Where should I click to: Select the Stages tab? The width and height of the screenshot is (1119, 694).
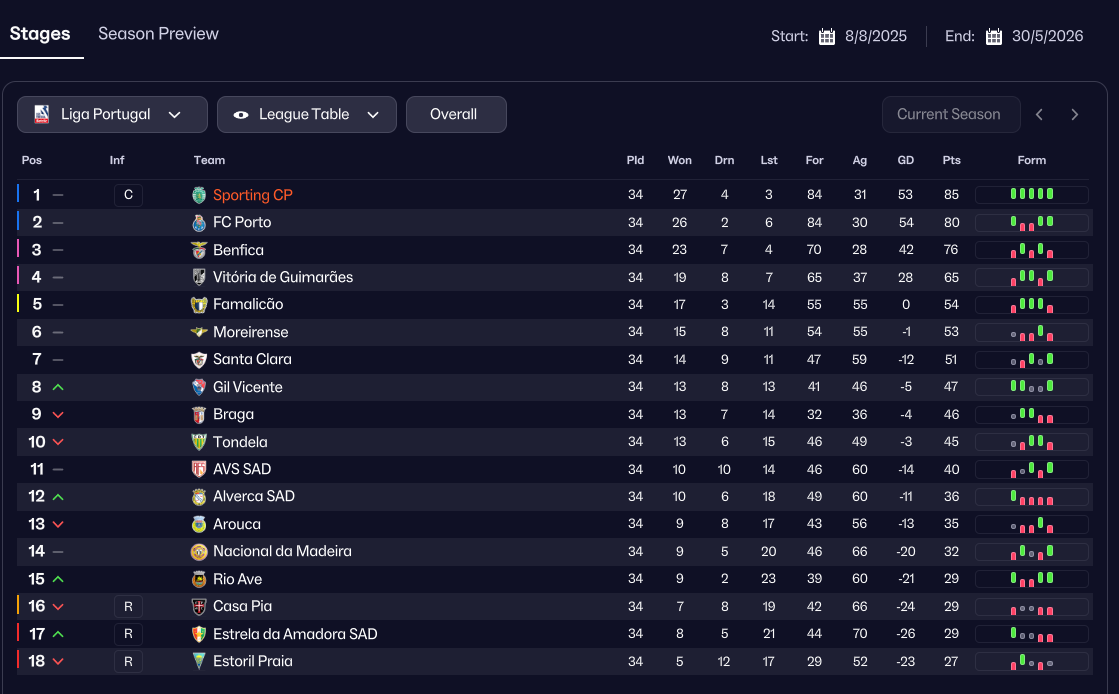click(x=40, y=34)
